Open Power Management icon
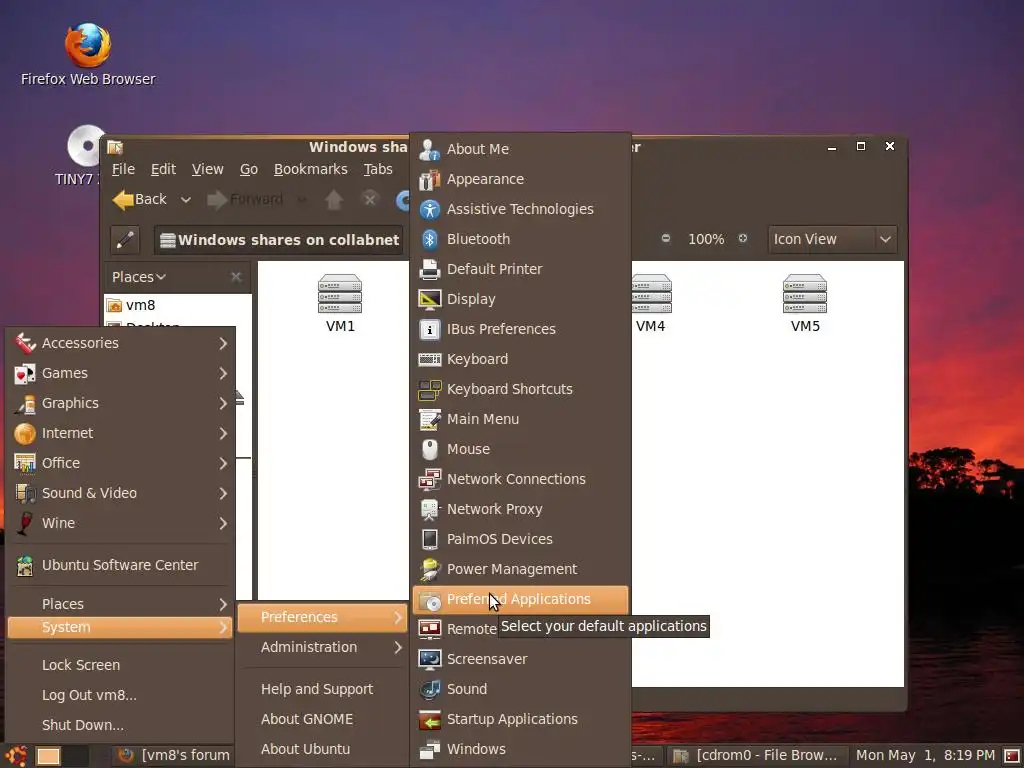Image resolution: width=1024 pixels, height=768 pixels. 429,569
